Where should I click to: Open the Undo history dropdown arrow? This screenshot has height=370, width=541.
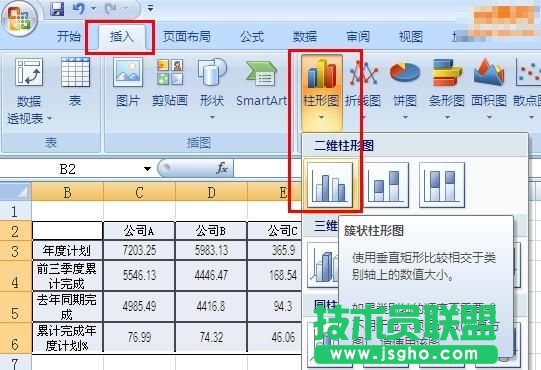(x=94, y=8)
